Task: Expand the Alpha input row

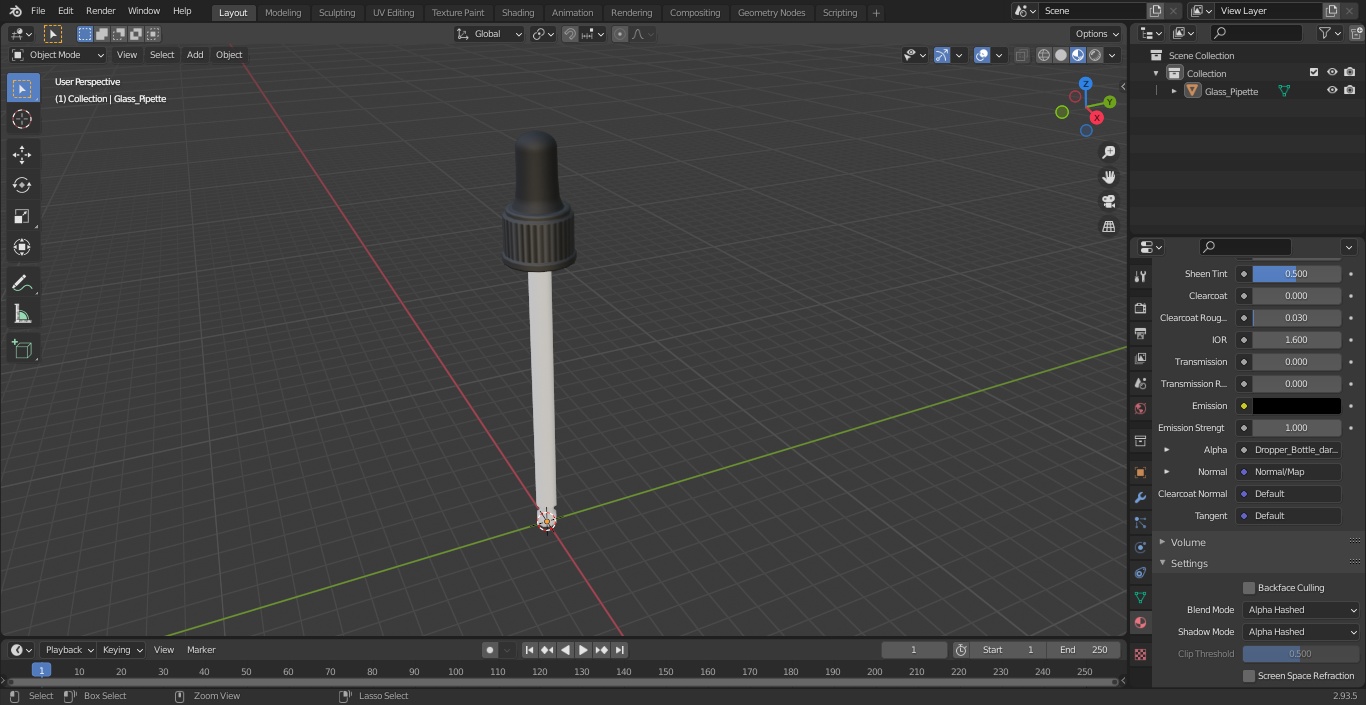Action: pyautogui.click(x=1166, y=450)
